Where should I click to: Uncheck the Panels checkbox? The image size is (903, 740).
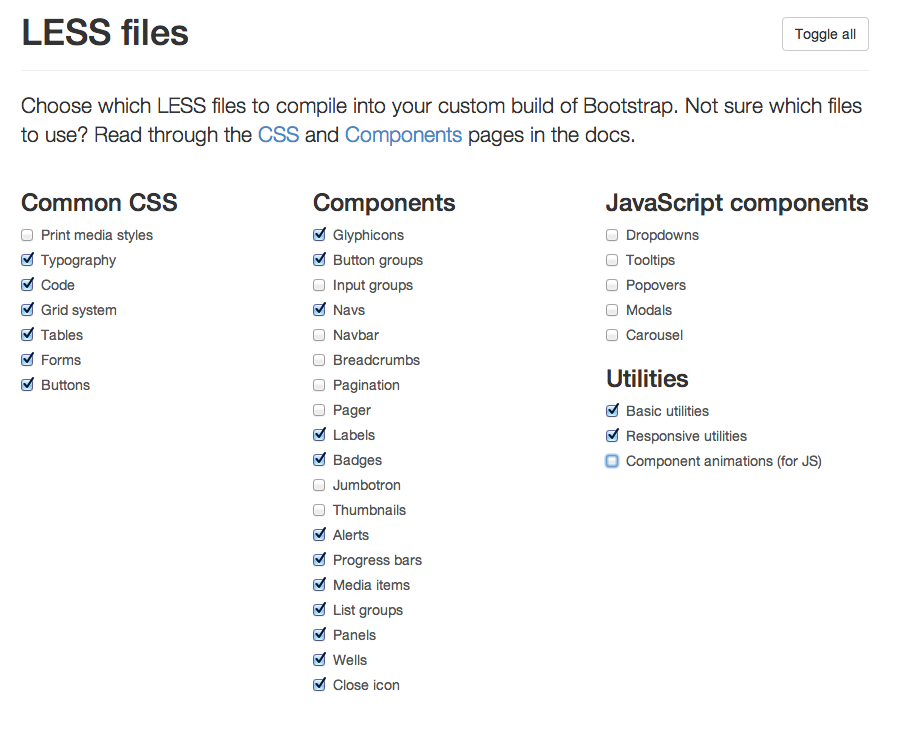coord(319,635)
